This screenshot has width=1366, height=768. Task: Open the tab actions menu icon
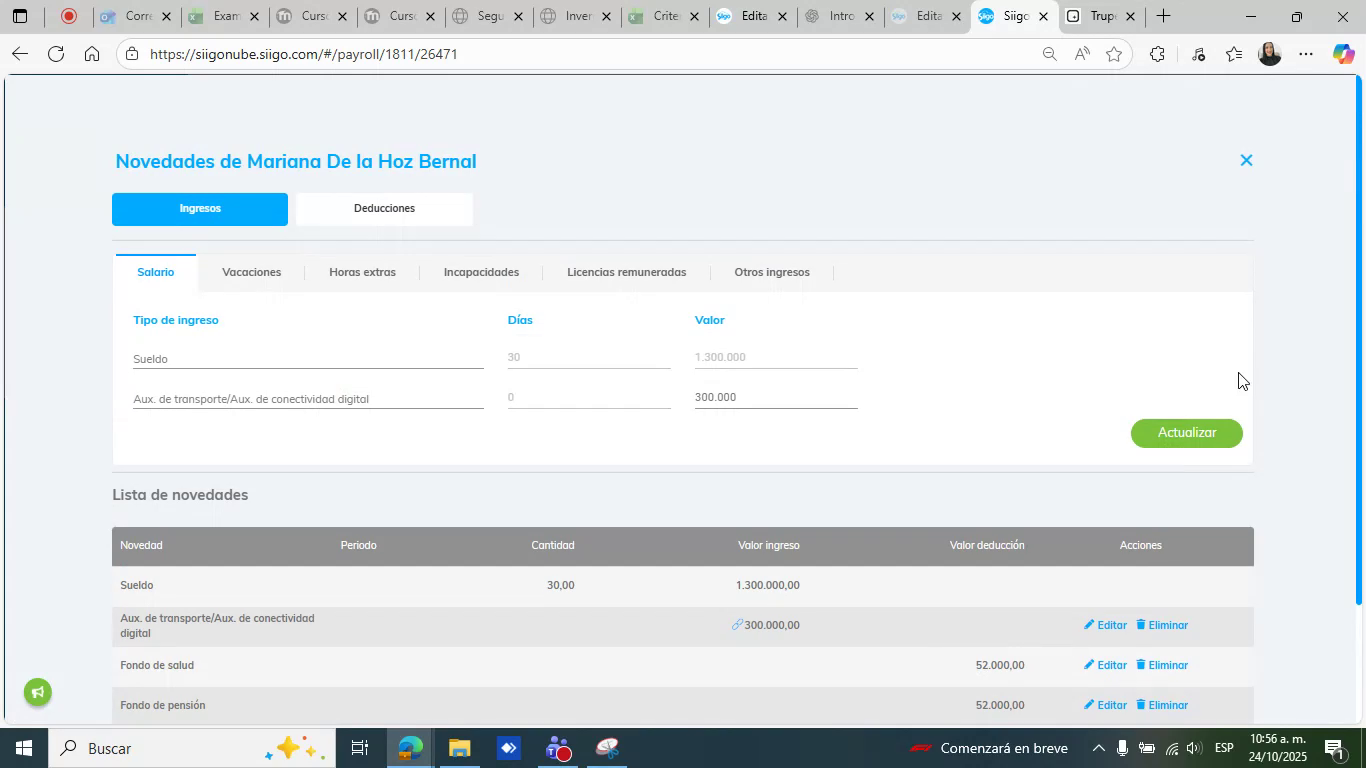point(19,16)
